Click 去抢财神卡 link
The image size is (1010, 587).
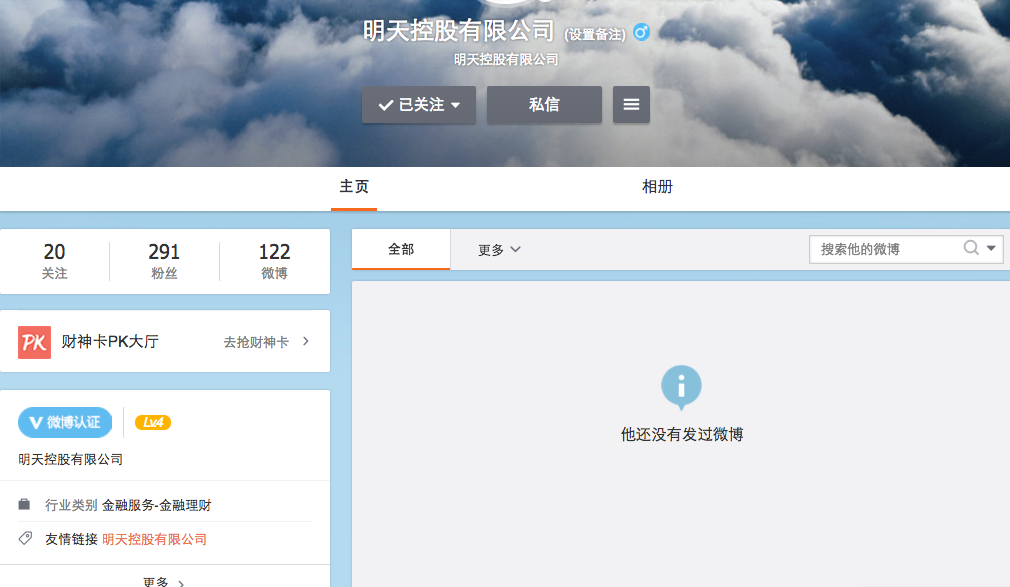coord(256,342)
